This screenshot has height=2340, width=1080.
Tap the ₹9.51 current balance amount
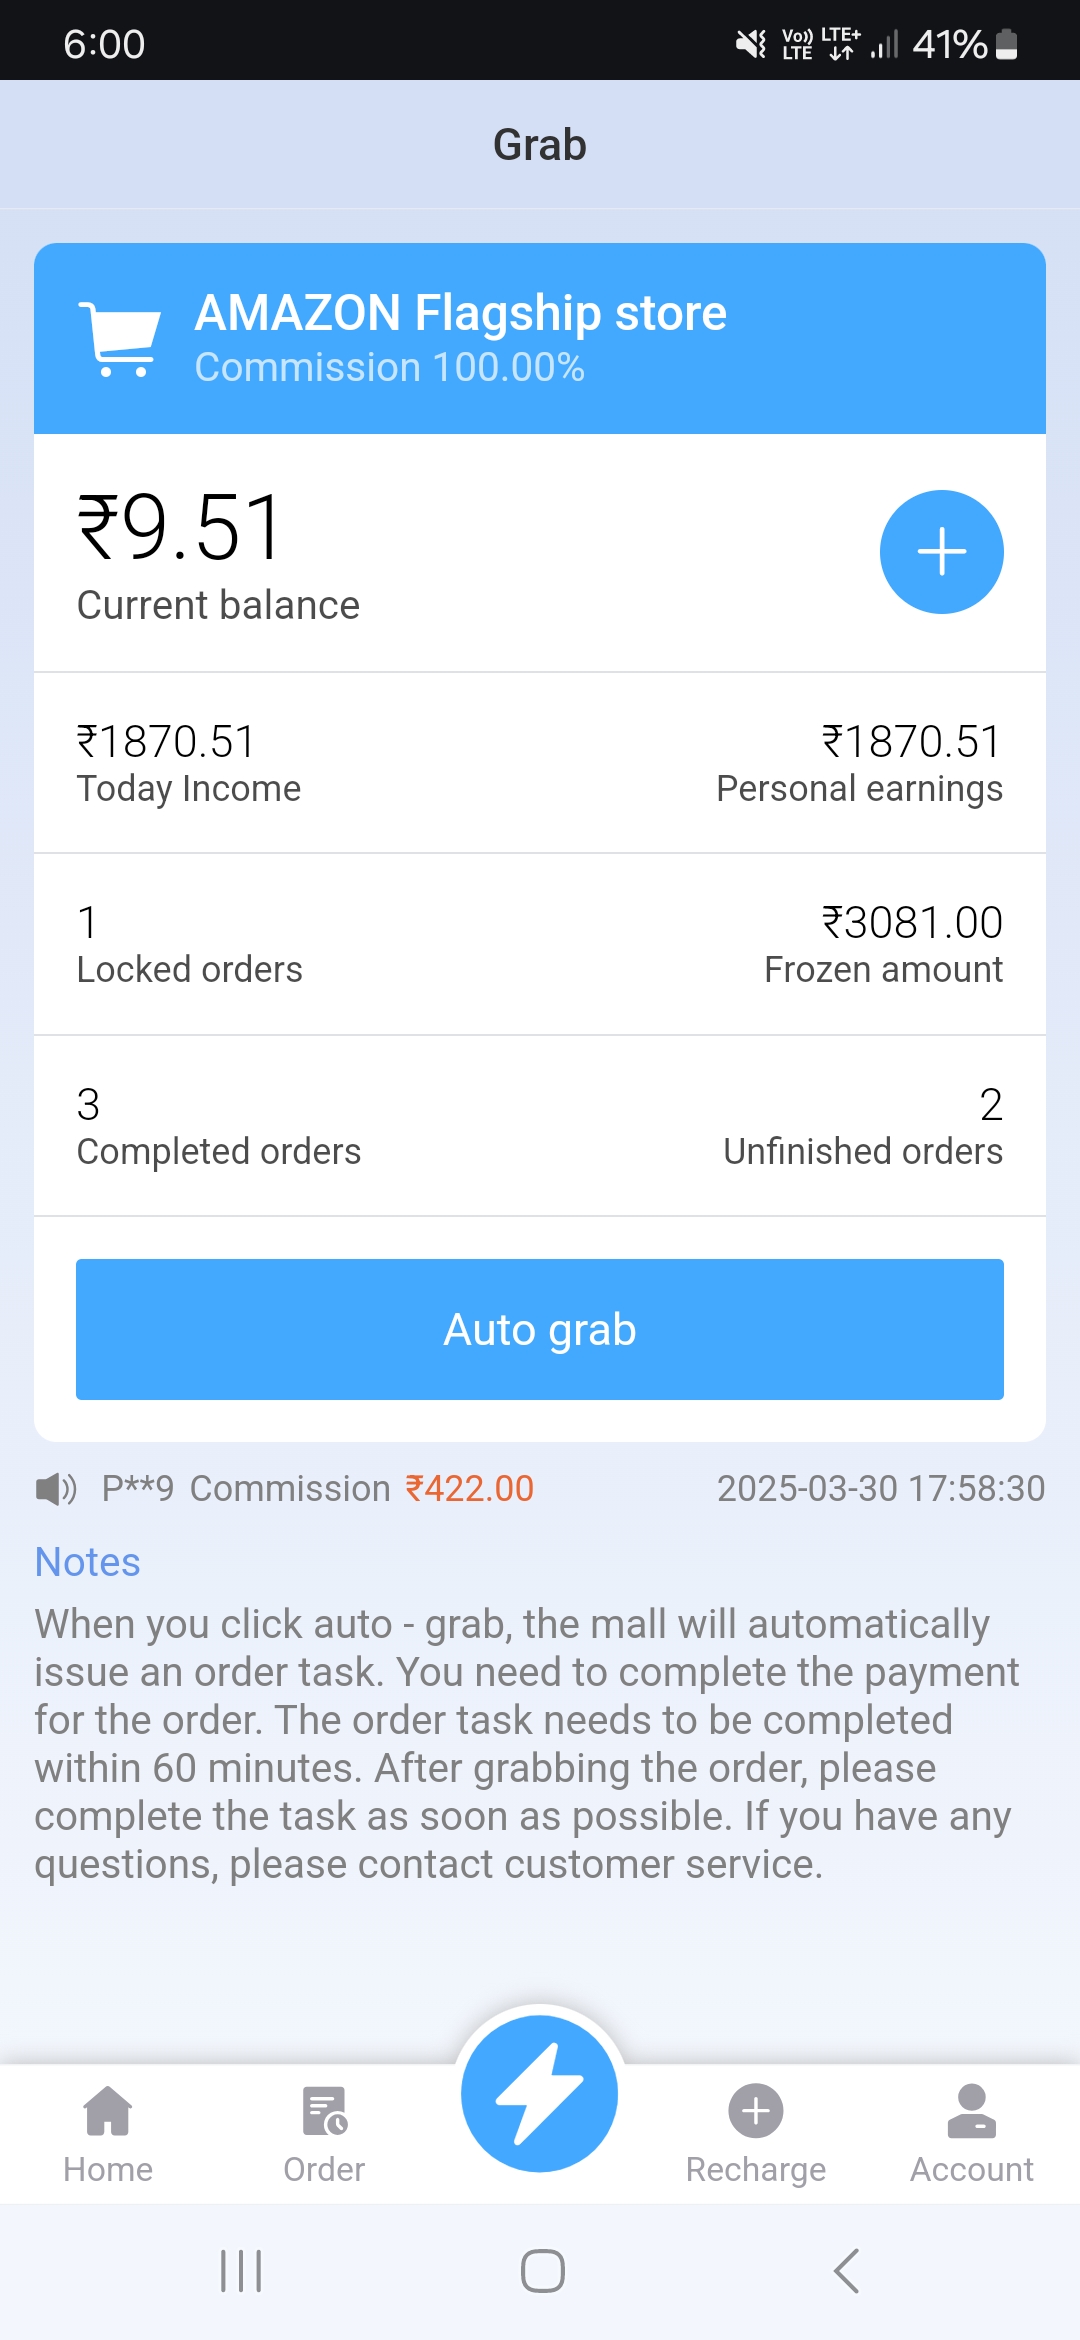pos(181,527)
